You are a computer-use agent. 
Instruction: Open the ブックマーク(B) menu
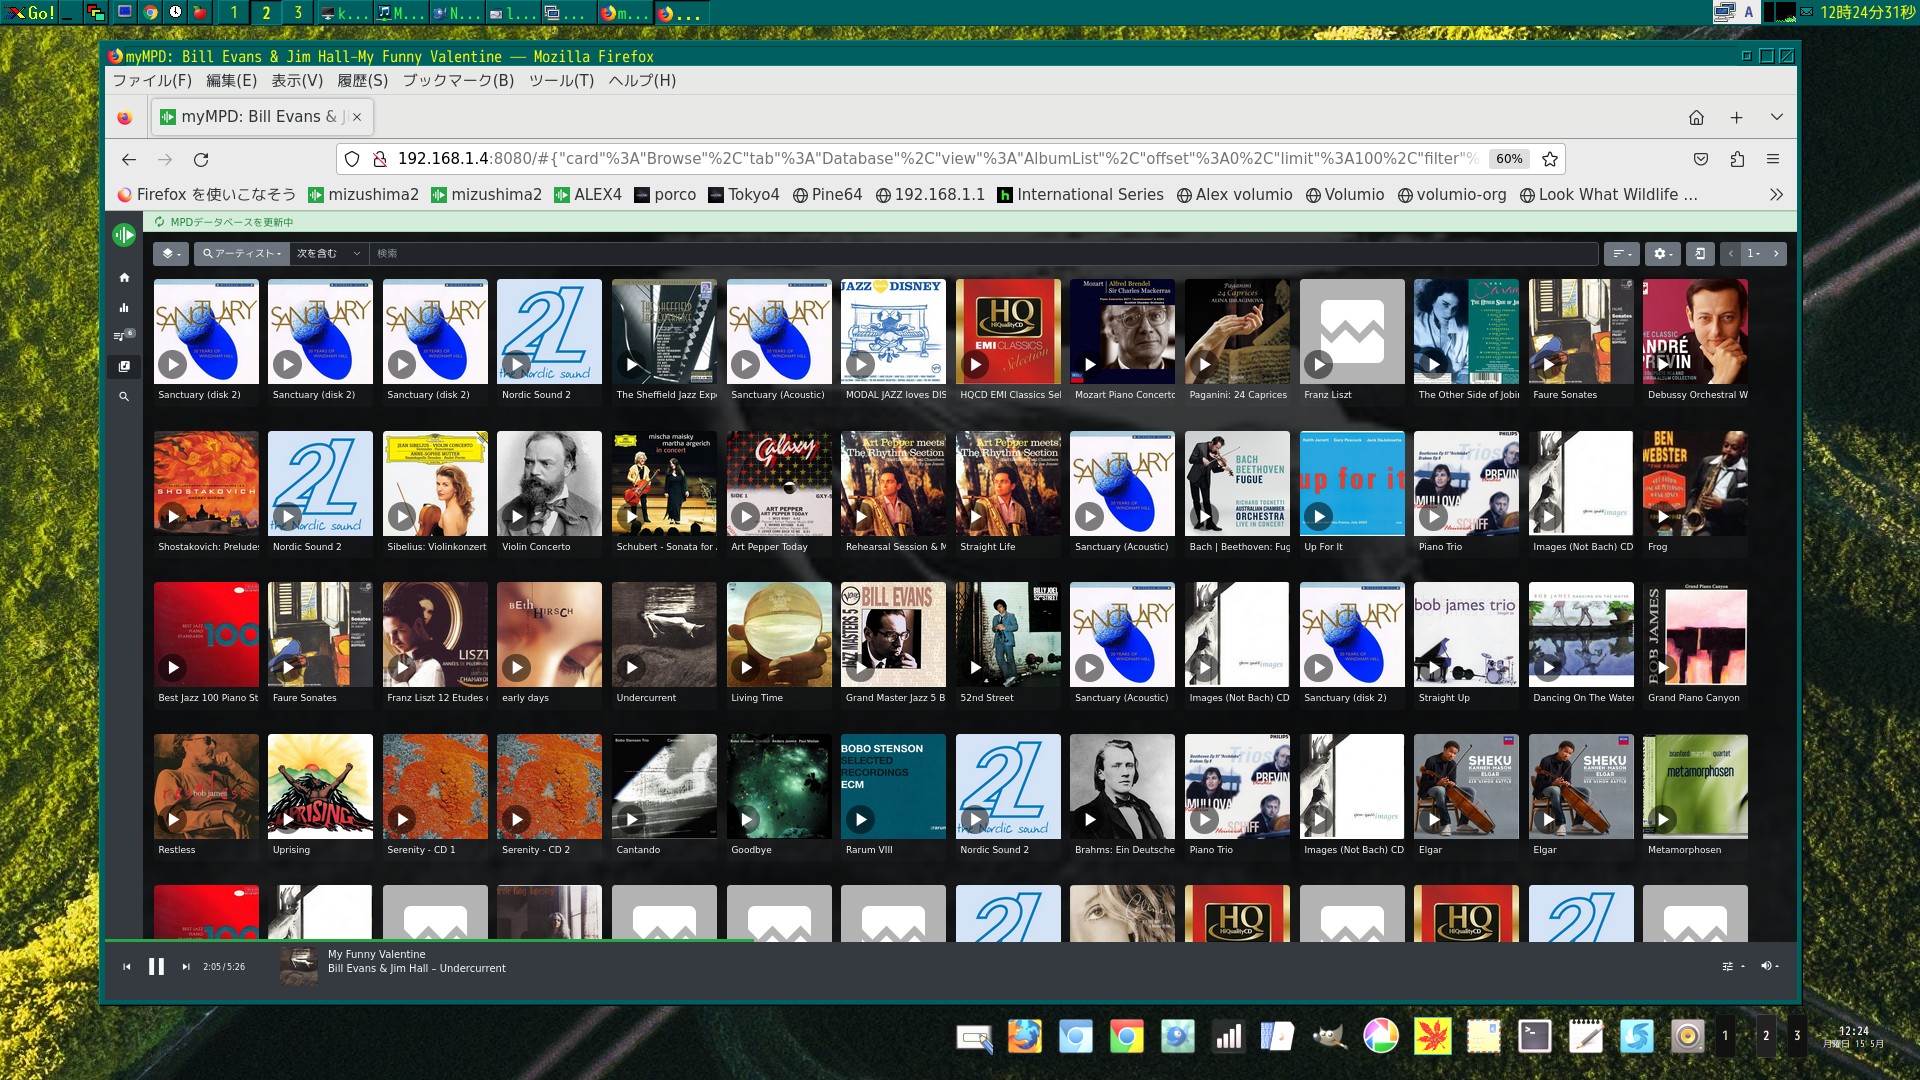[x=458, y=81]
